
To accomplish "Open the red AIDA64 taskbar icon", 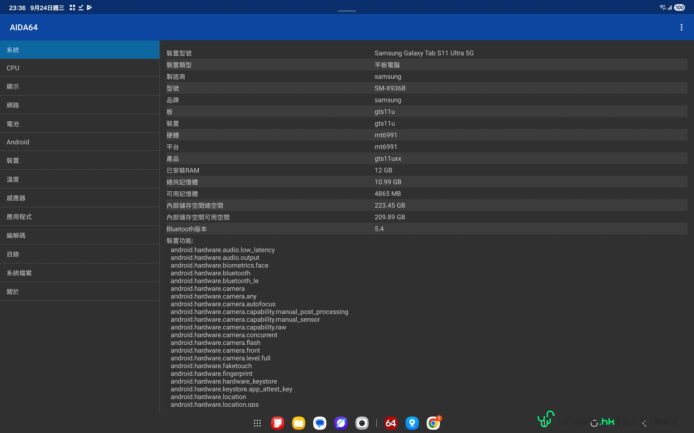I will point(390,423).
